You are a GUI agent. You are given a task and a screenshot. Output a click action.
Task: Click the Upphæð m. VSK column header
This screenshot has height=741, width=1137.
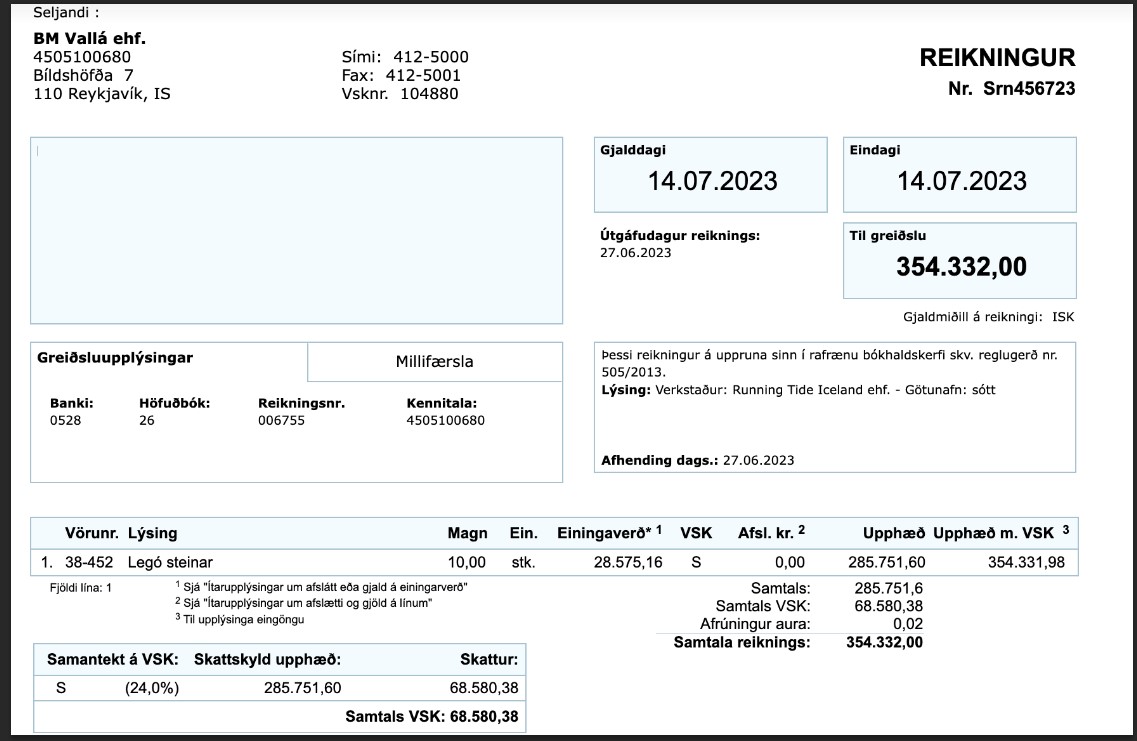[x=1001, y=533]
